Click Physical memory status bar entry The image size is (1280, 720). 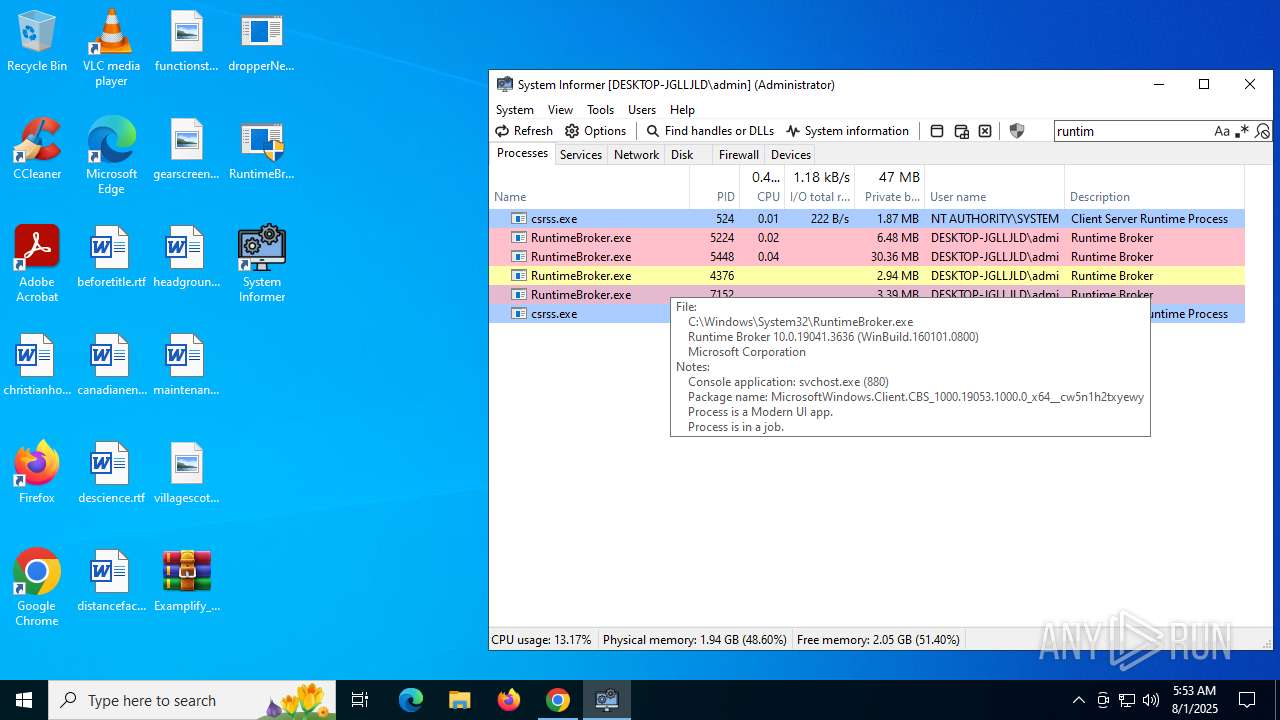click(x=694, y=640)
